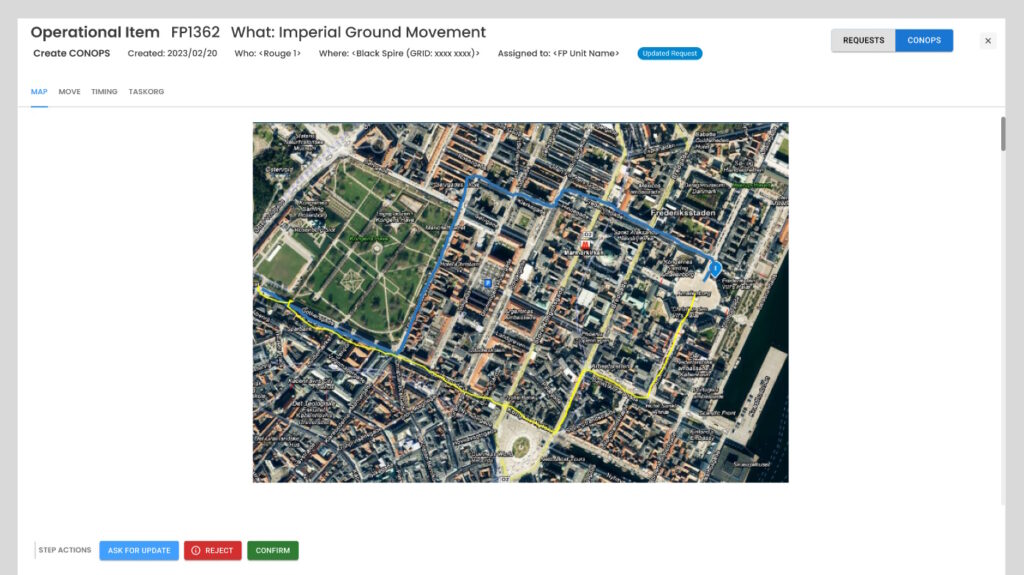This screenshot has width=1024, height=575.
Task: Click the satellite map image
Action: pos(520,380)
